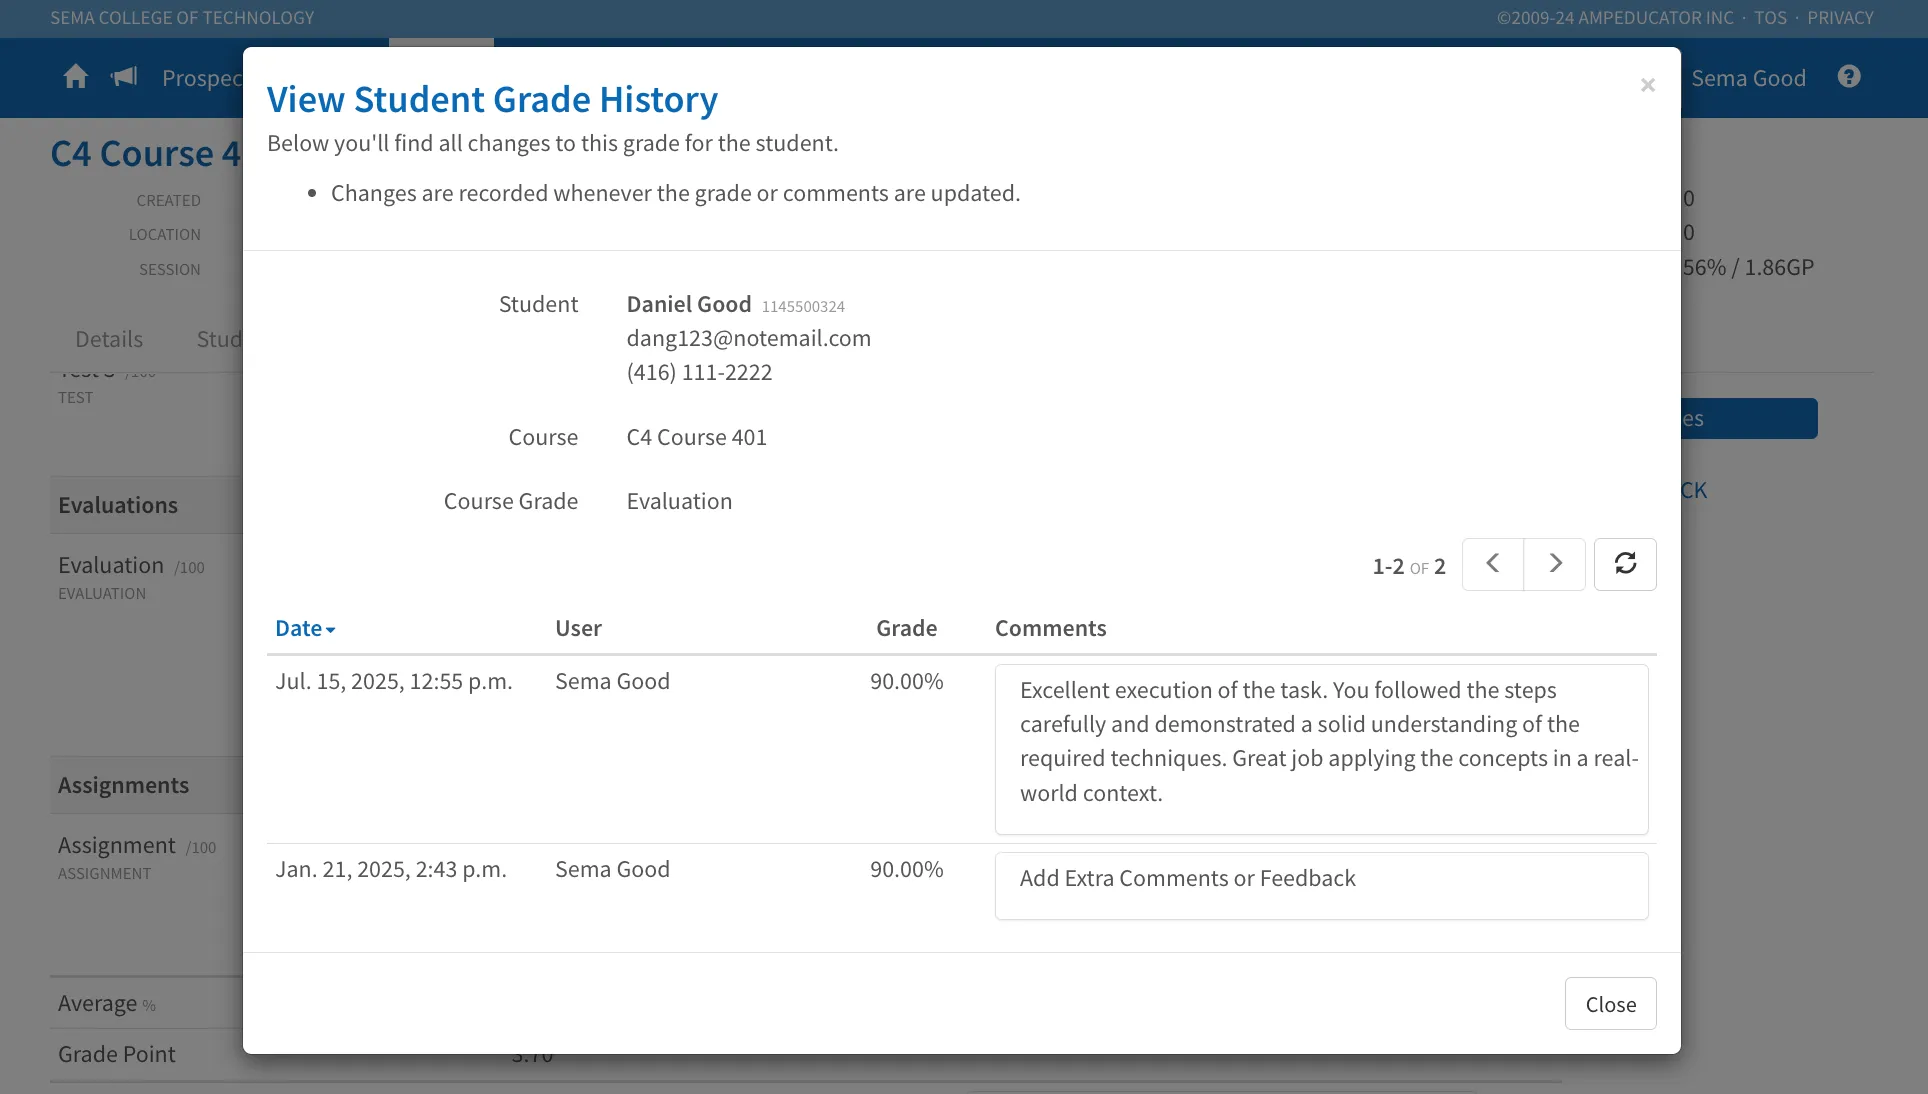The image size is (1928, 1094).
Task: Click the Assignment /100 item in background page
Action: click(137, 846)
